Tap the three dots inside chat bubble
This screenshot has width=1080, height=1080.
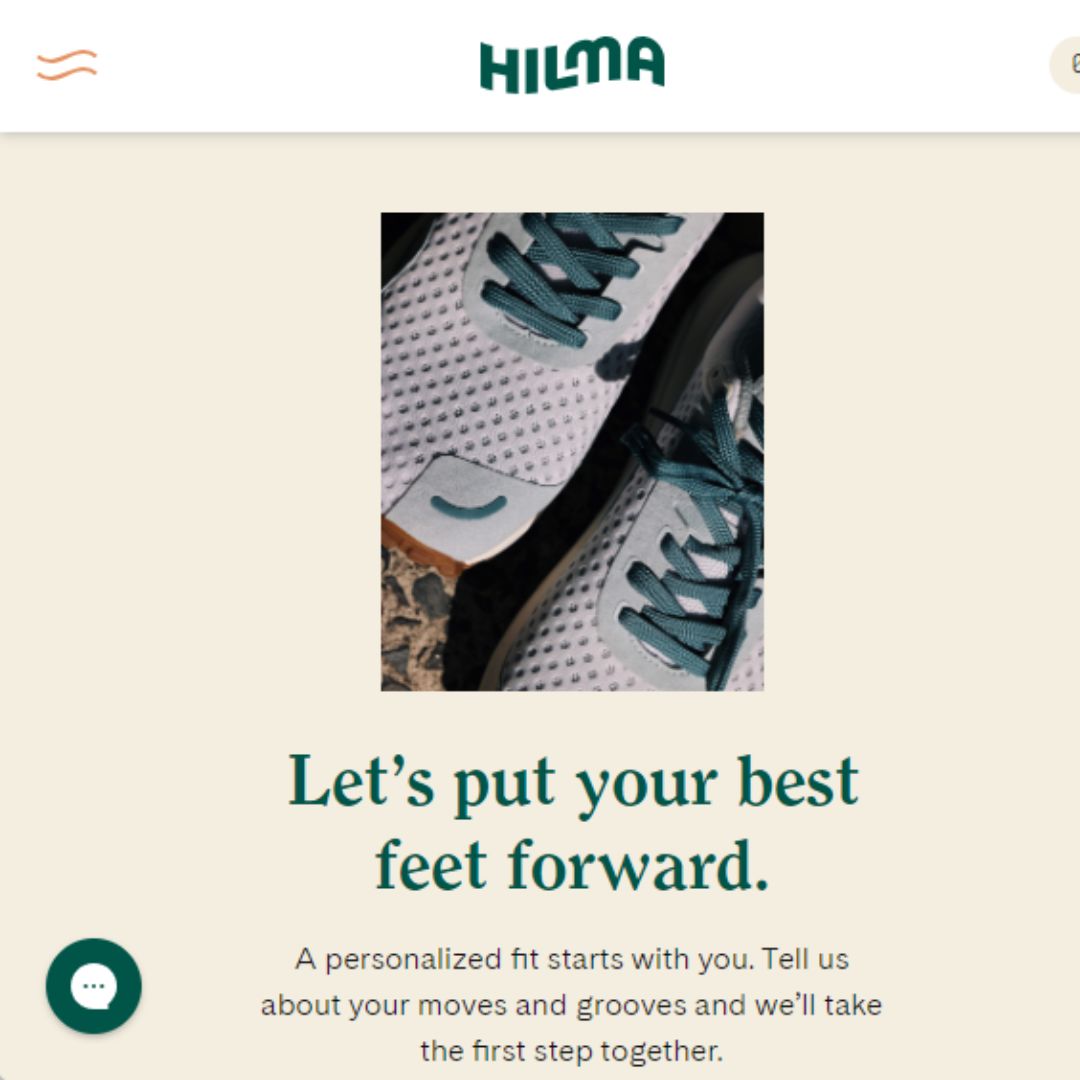pyautogui.click(x=94, y=986)
